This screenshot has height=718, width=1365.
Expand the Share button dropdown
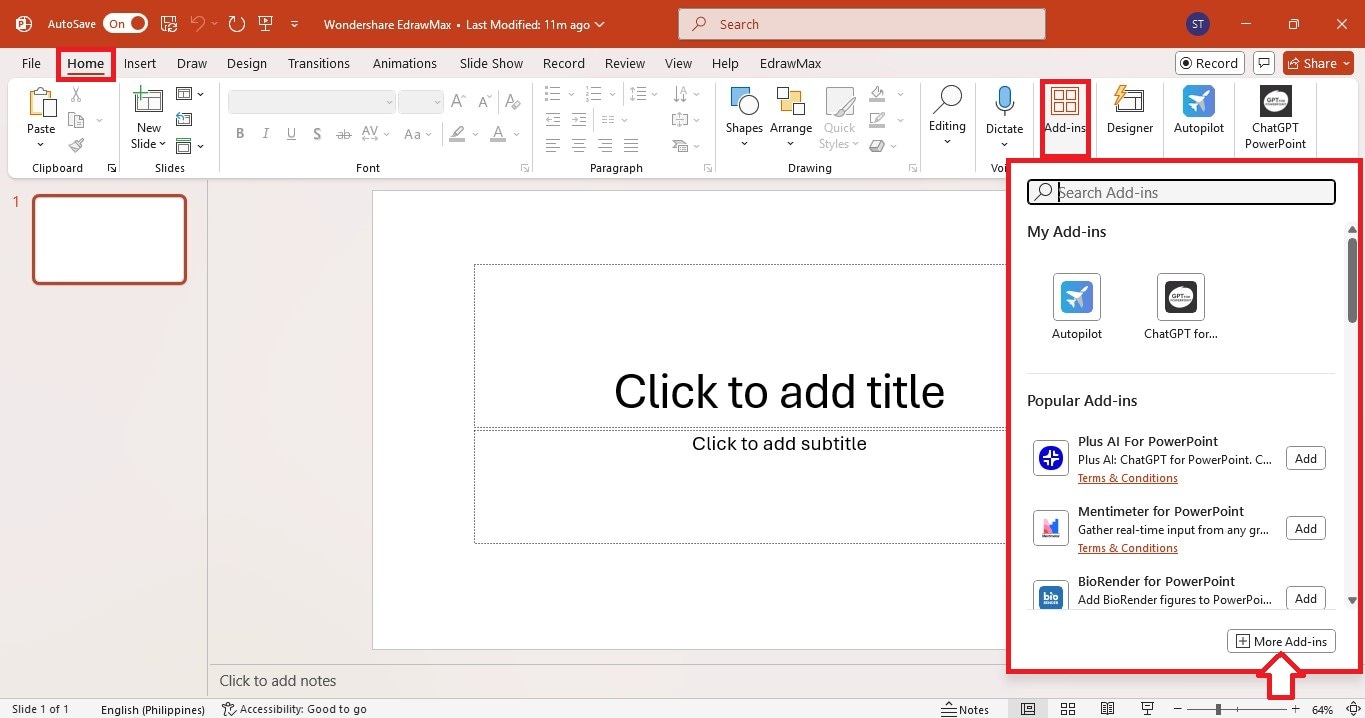[1346, 63]
